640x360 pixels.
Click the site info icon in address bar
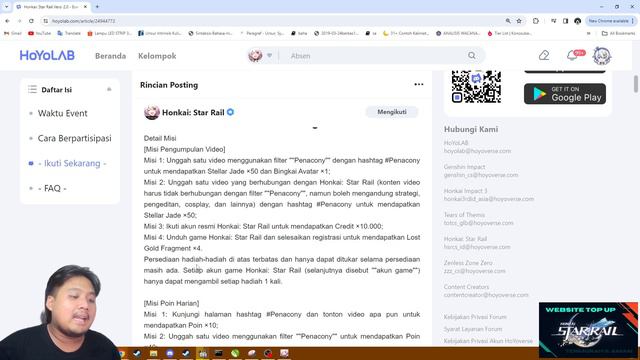point(46,21)
